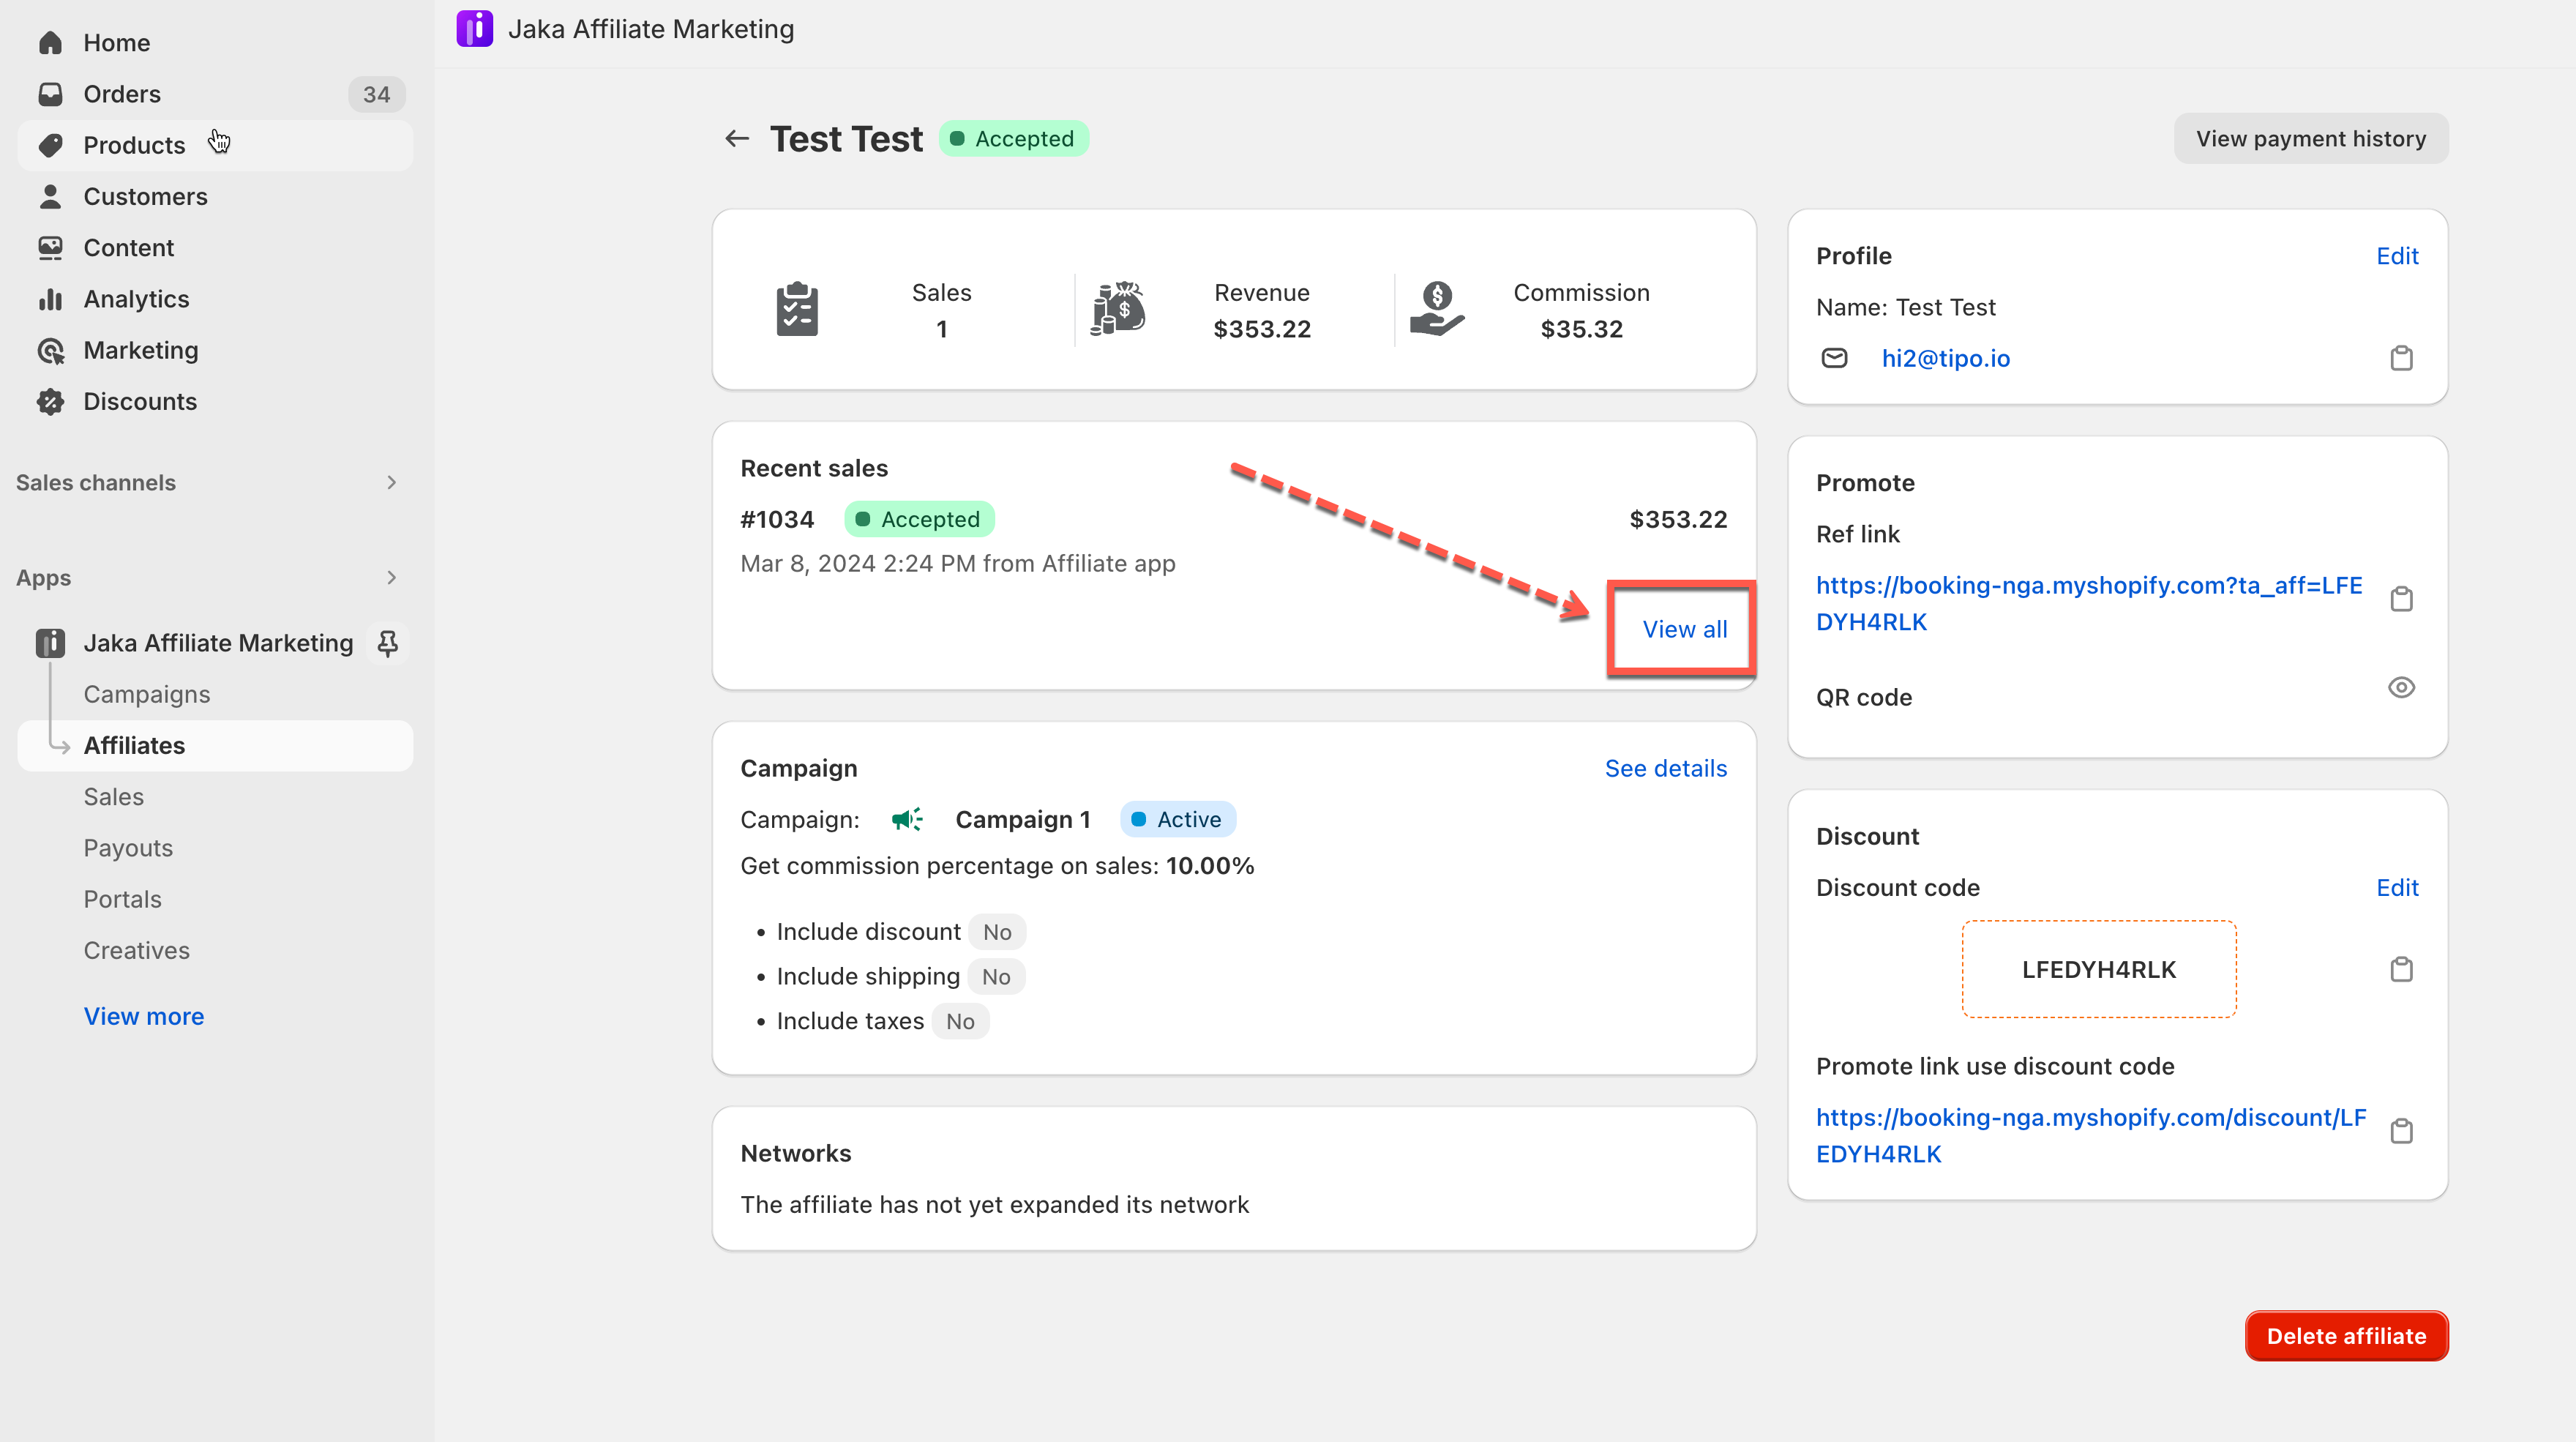Expand the Sales channels section chevron
Viewport: 2576px width, 1442px height.
coord(391,483)
